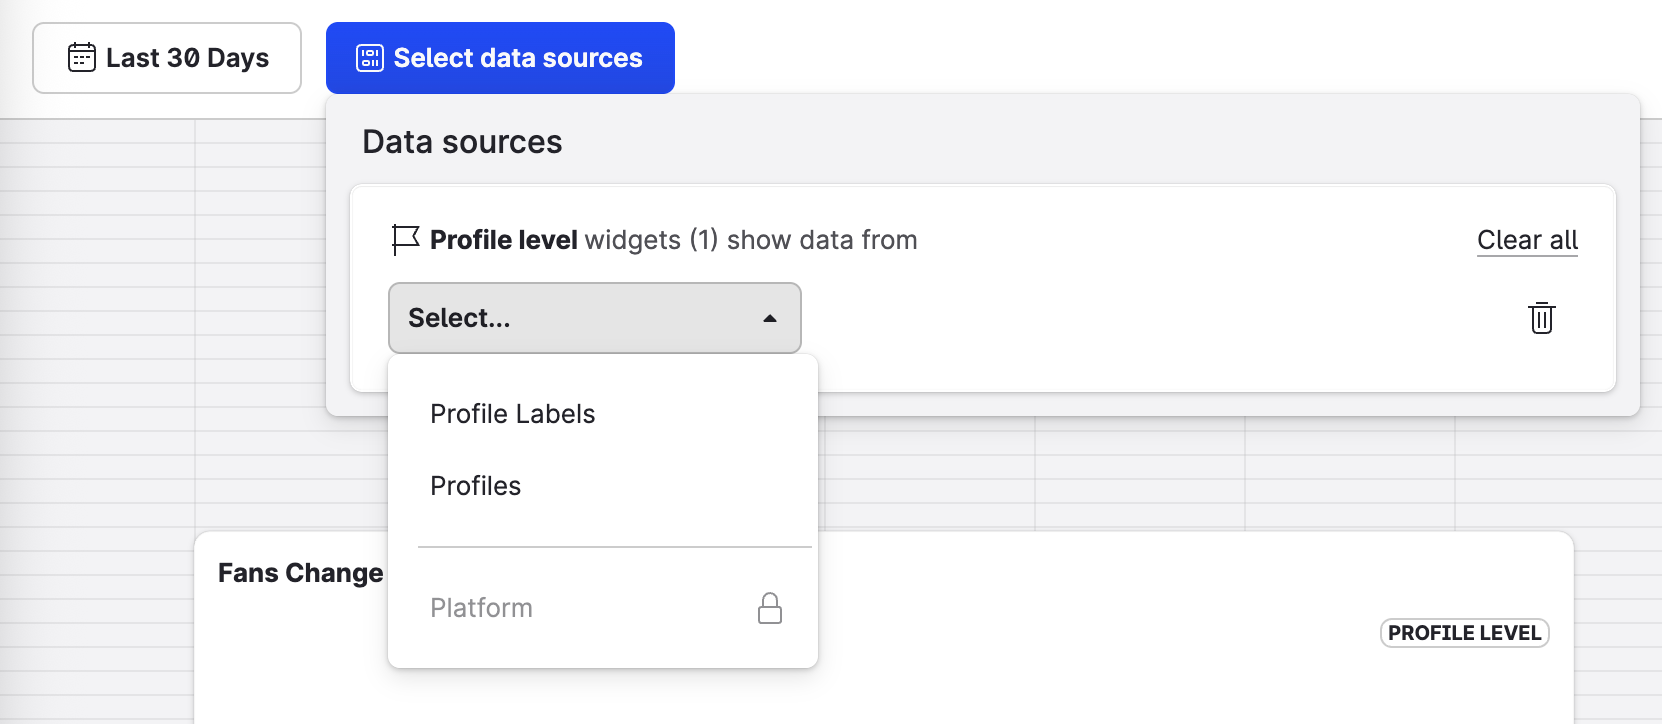Click the data sources icon in the blue button

click(x=370, y=58)
